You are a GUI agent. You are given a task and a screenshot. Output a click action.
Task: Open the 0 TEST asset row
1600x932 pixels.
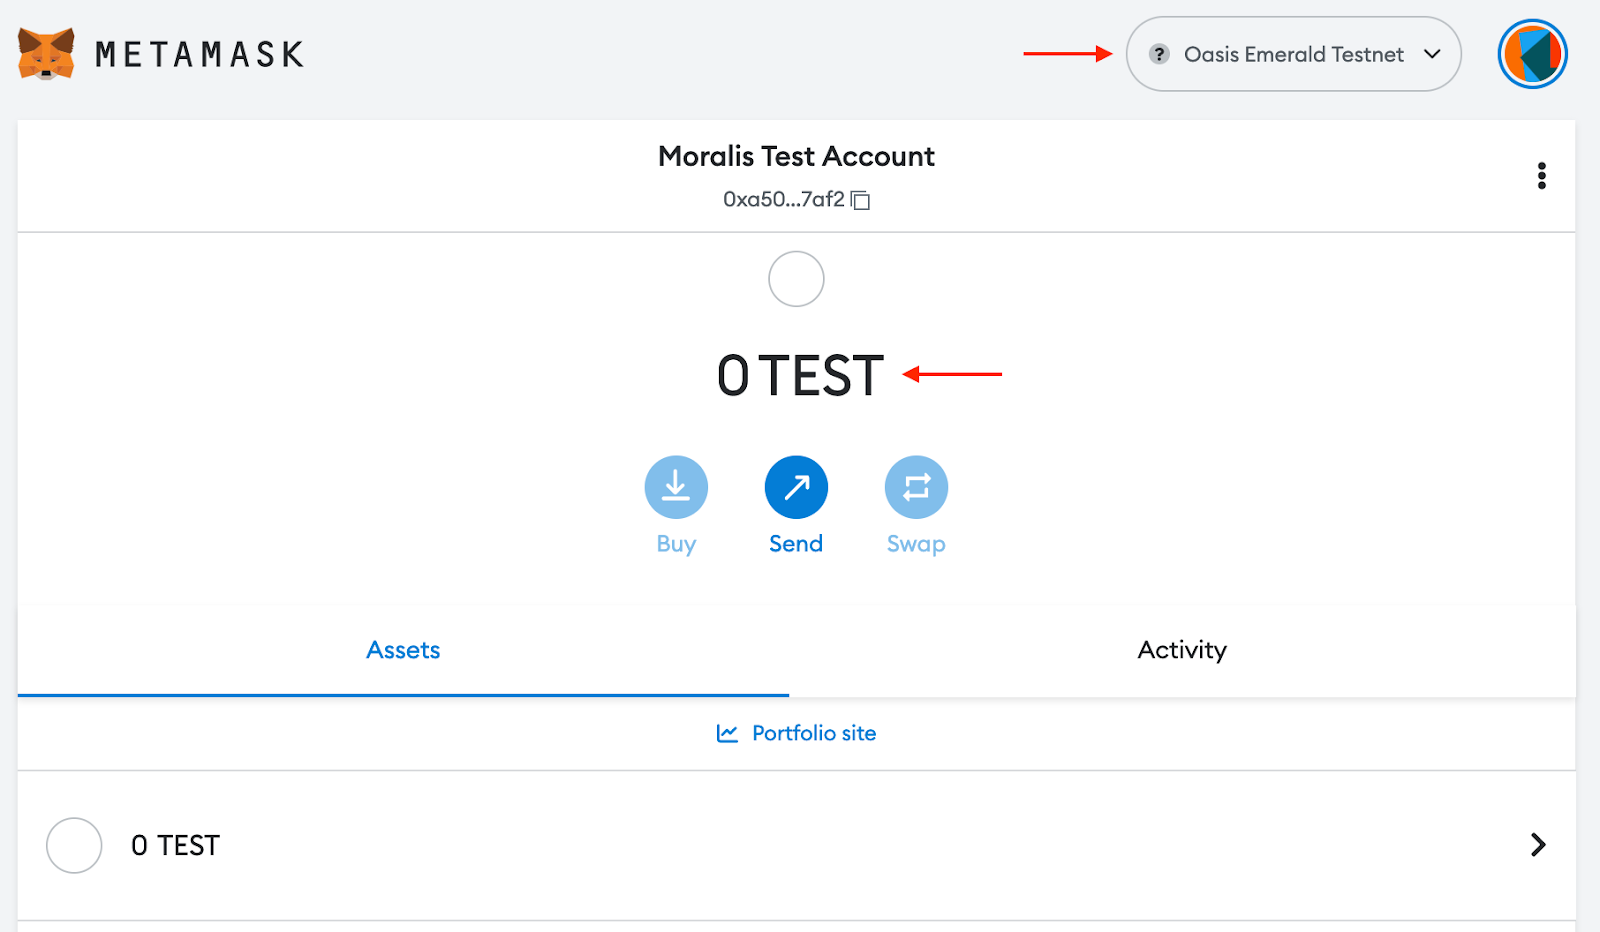[x=796, y=845]
